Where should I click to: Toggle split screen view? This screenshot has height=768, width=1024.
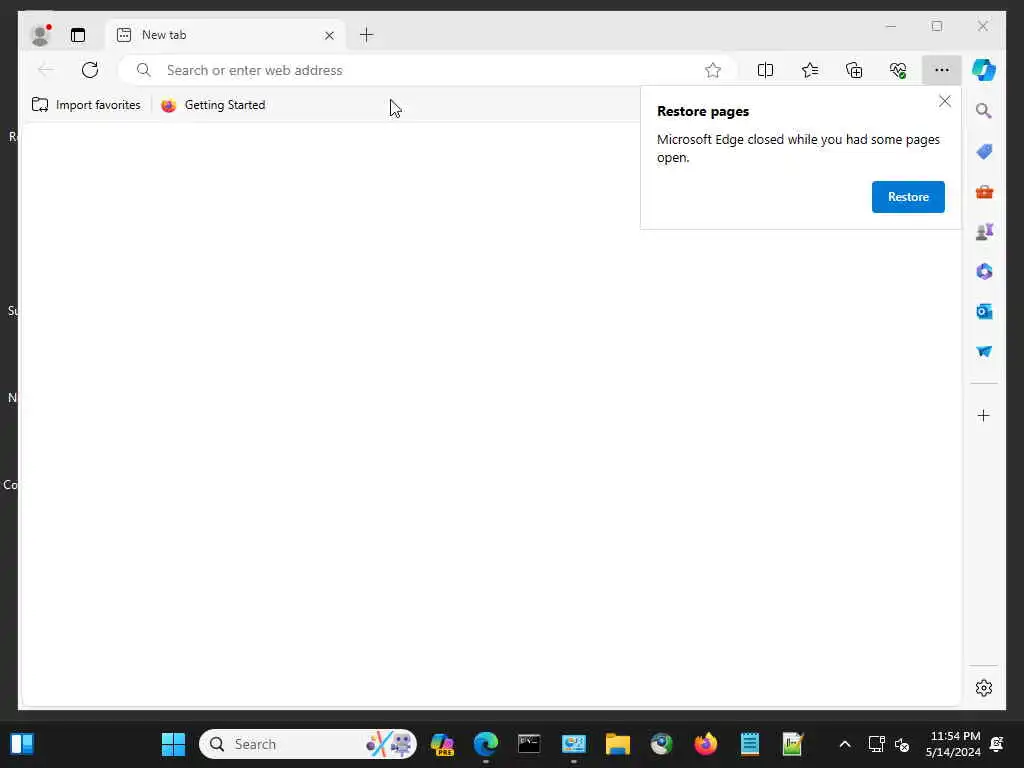pos(765,70)
